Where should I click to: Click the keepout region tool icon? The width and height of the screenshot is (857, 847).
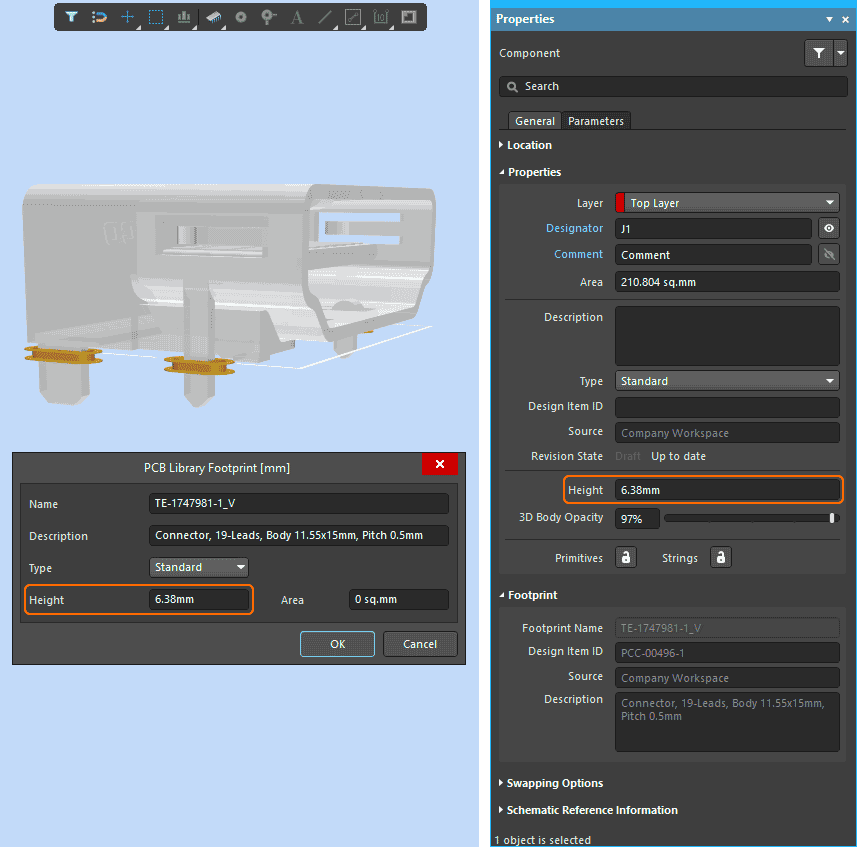(353, 17)
